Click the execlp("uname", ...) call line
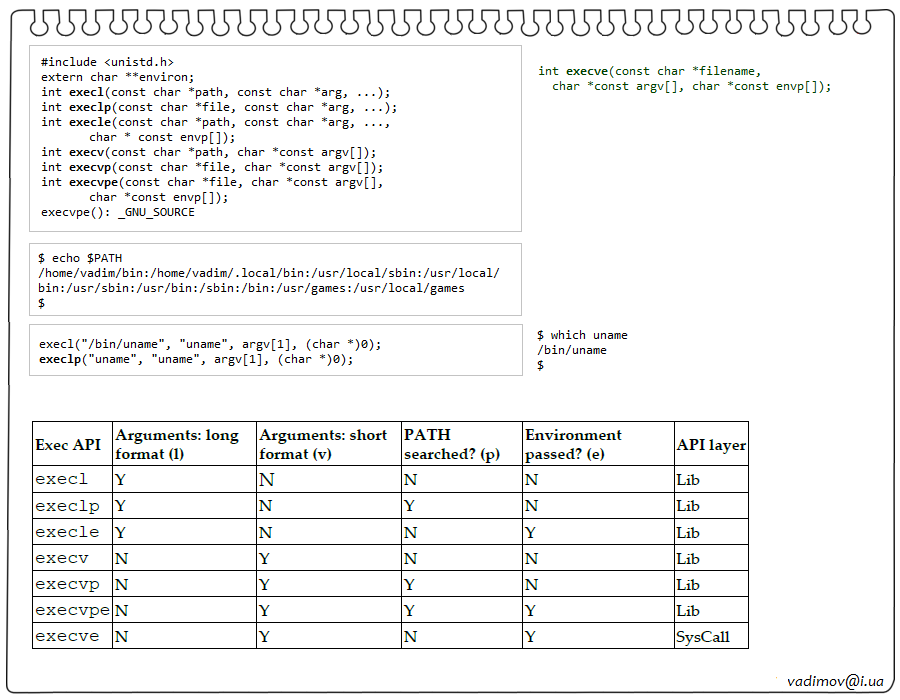900x700 pixels. (196, 359)
